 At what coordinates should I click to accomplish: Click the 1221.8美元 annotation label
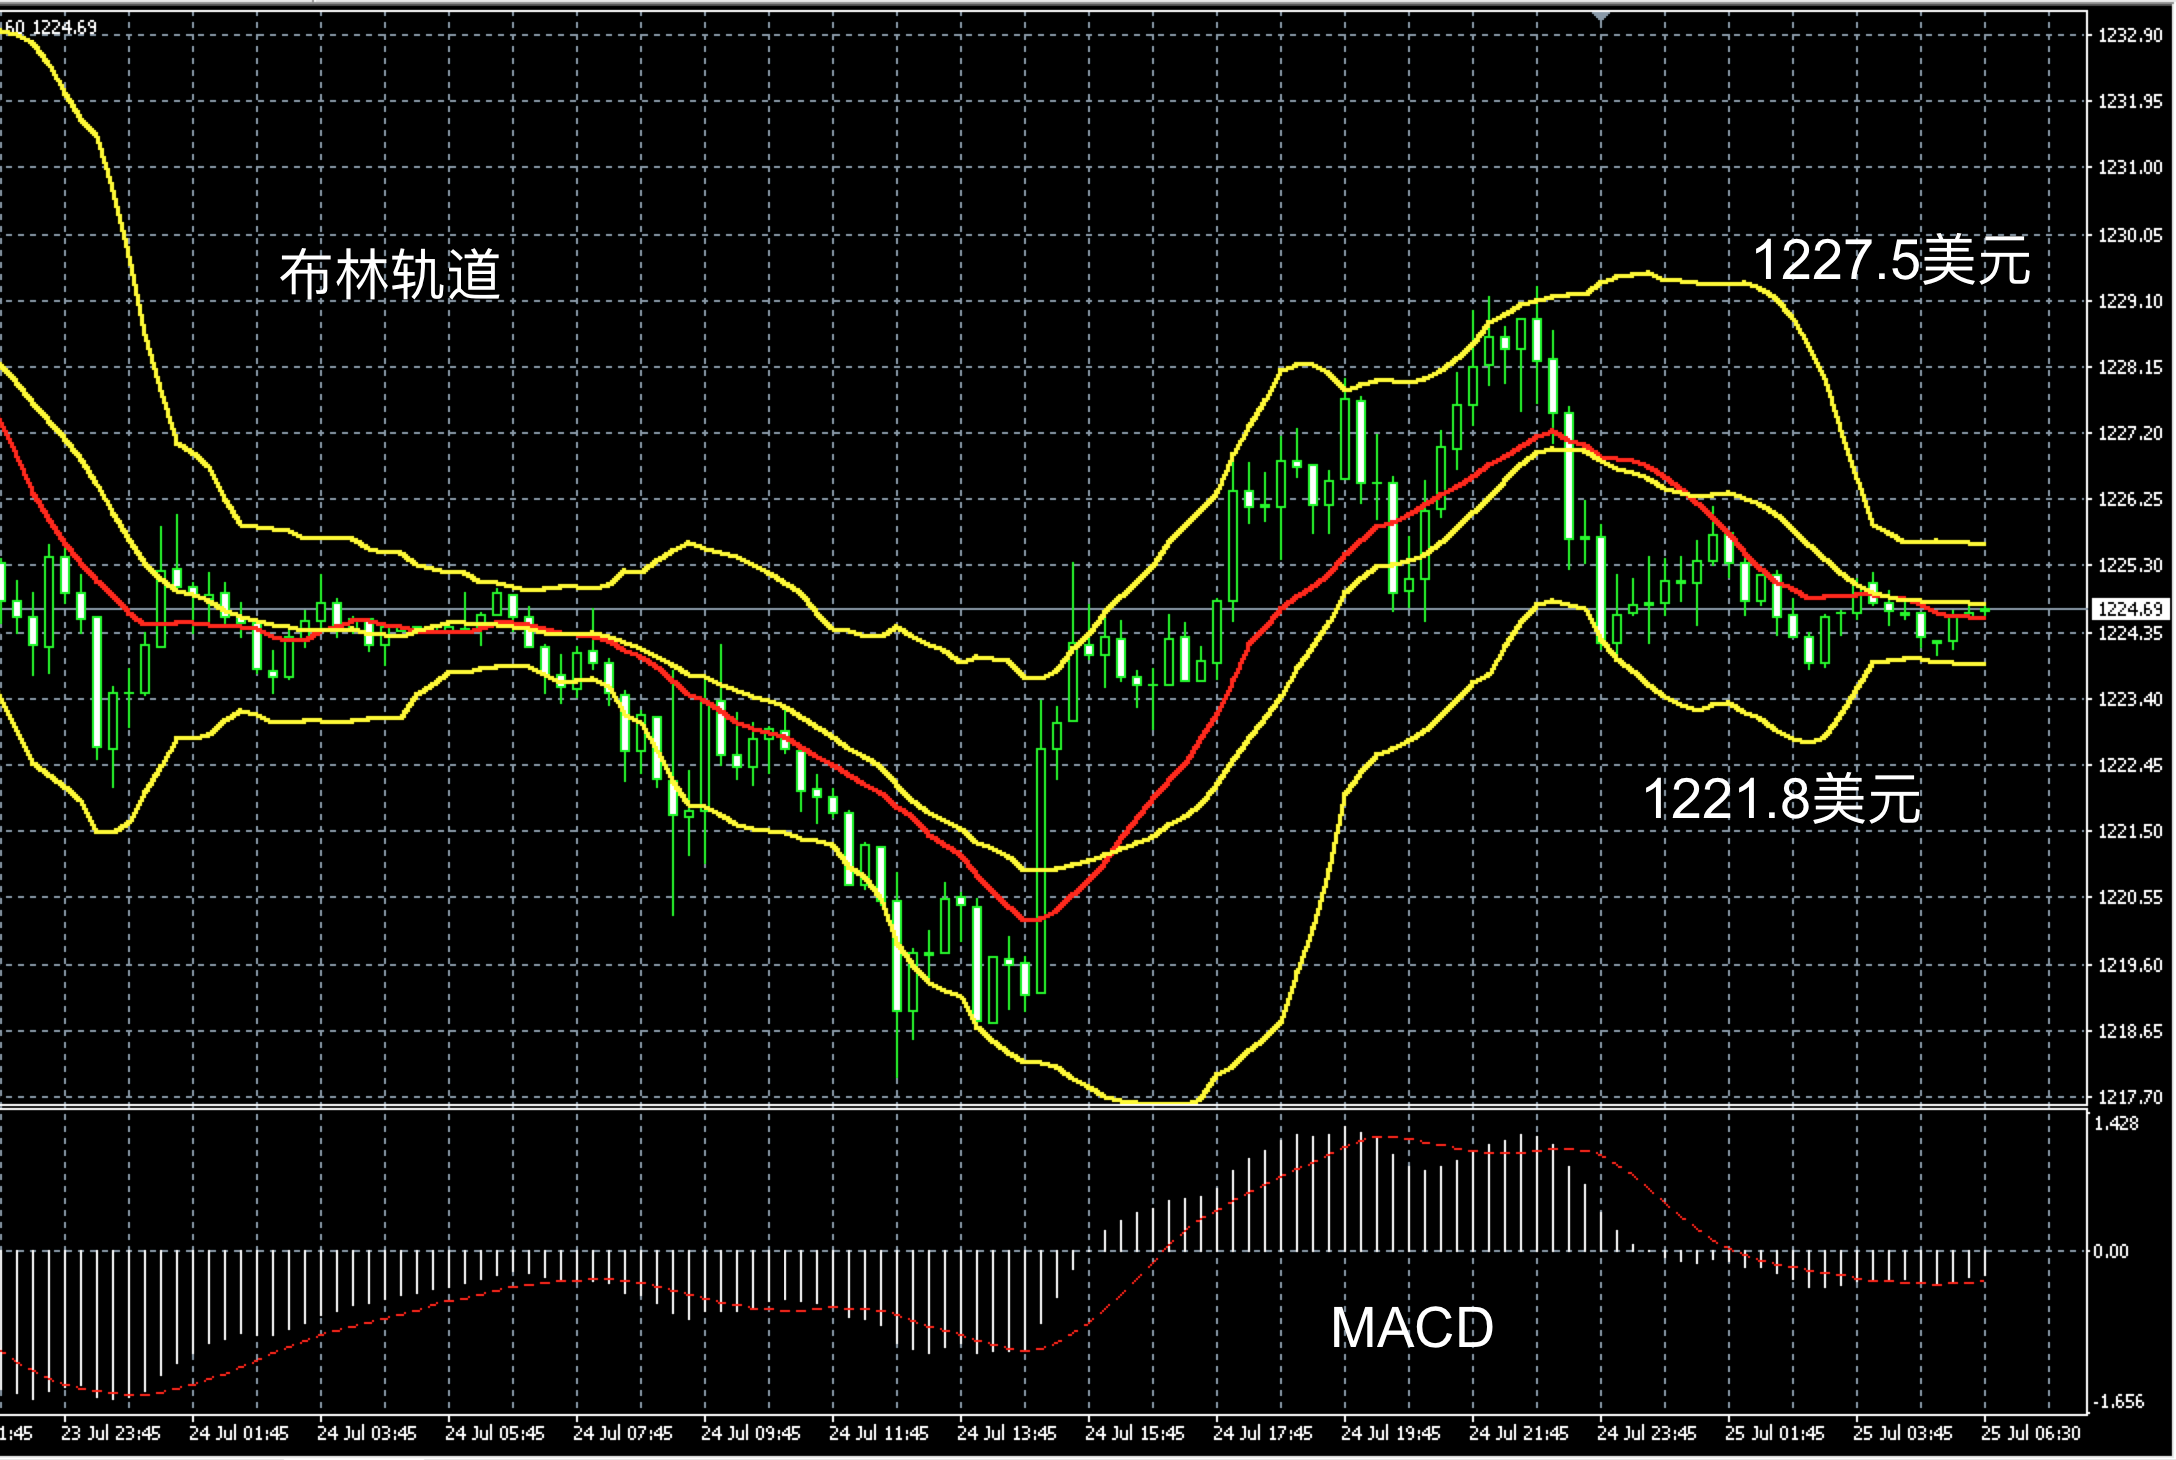pyautogui.click(x=1782, y=799)
